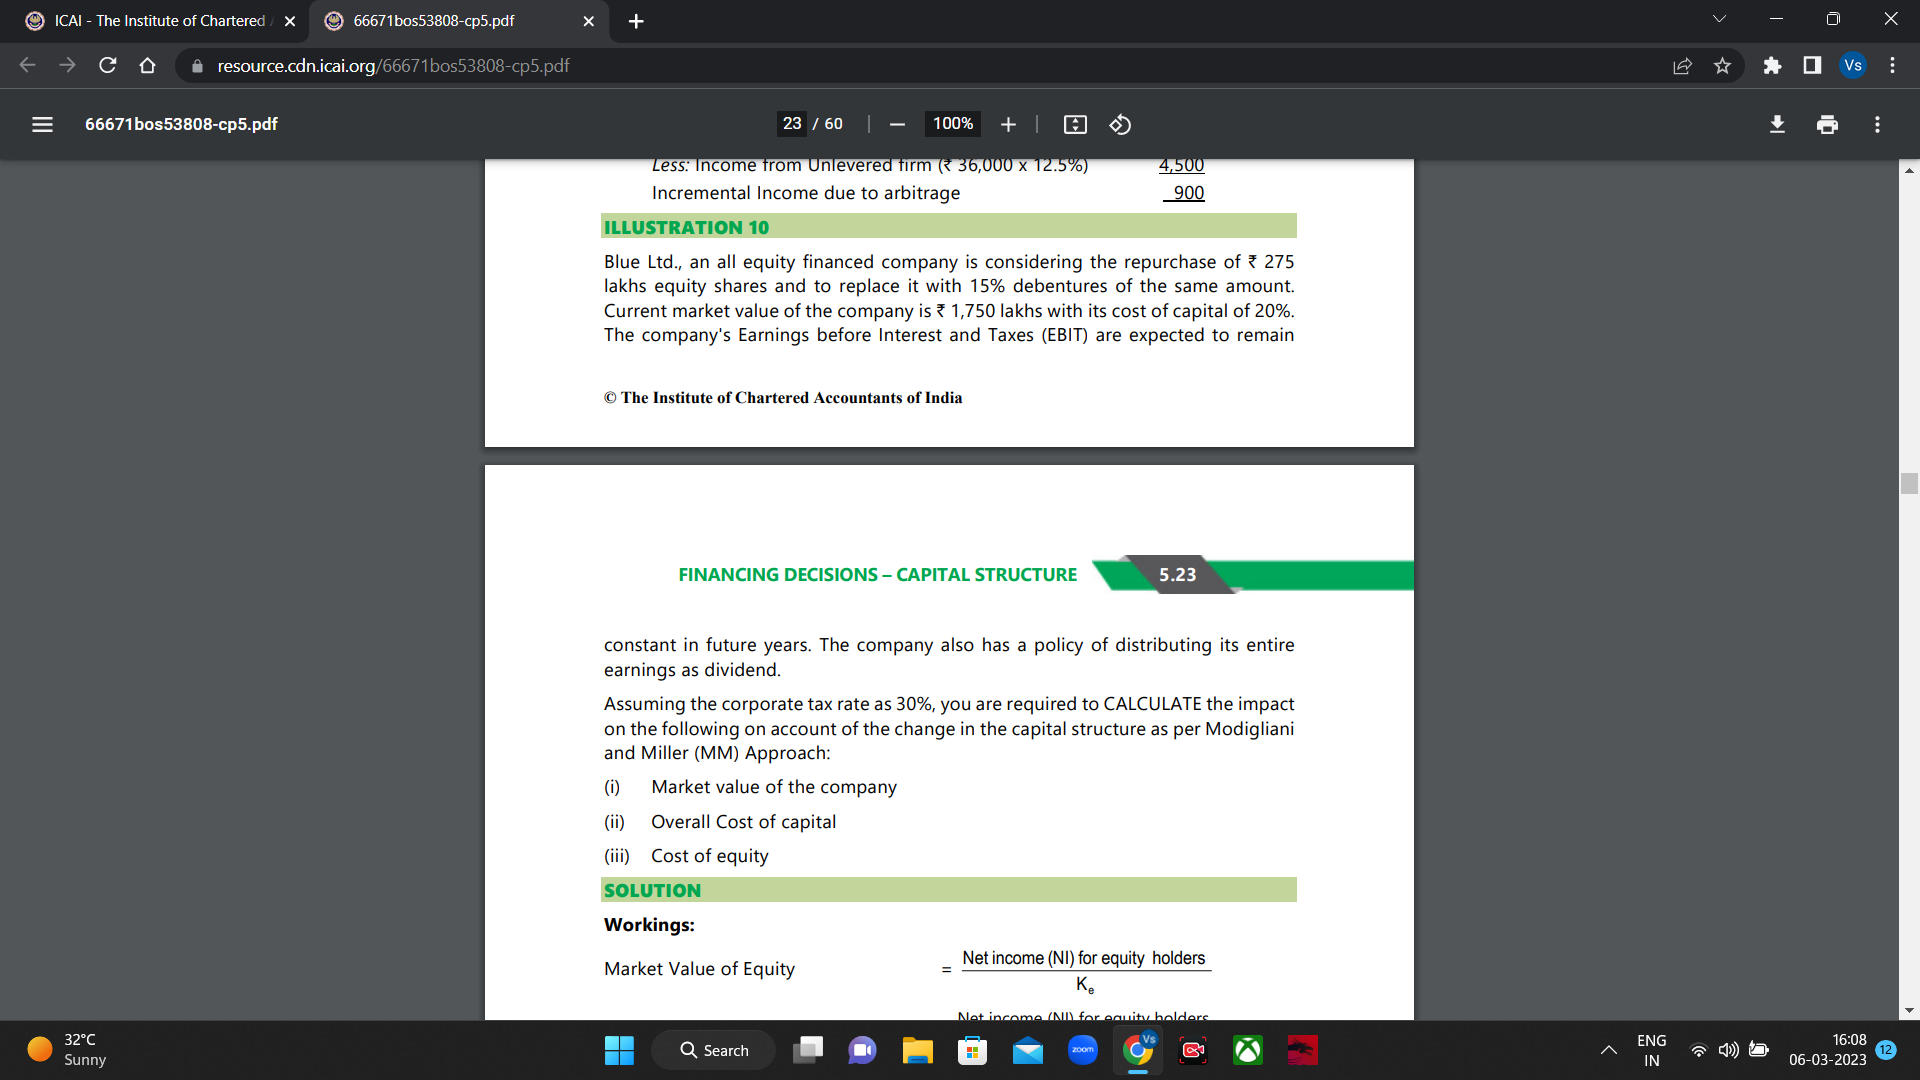Image resolution: width=1920 pixels, height=1080 pixels.
Task: Click the PDF zoom in button
Action: point(1008,124)
